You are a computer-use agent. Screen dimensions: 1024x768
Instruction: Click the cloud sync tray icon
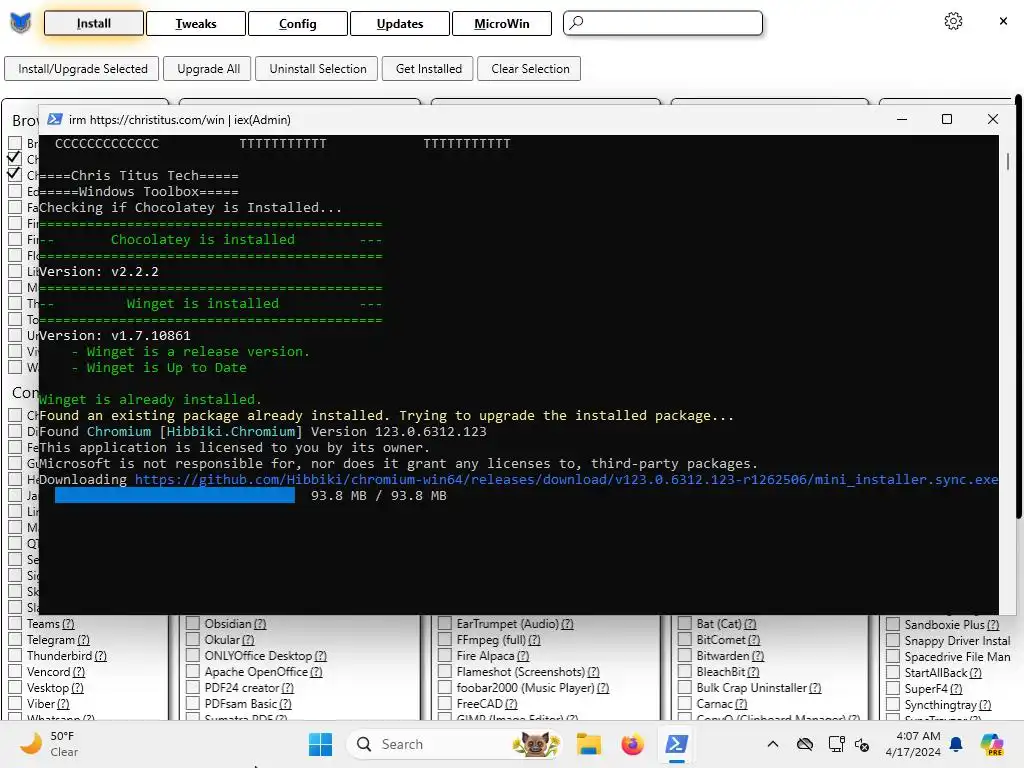tap(805, 744)
